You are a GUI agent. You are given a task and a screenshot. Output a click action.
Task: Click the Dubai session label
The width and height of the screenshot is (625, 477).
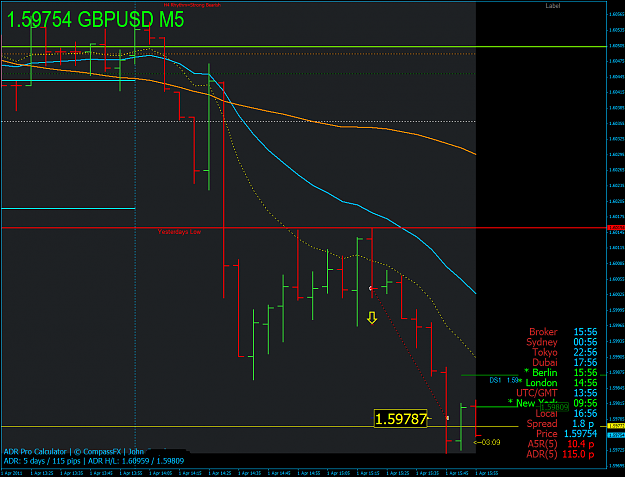(545, 362)
